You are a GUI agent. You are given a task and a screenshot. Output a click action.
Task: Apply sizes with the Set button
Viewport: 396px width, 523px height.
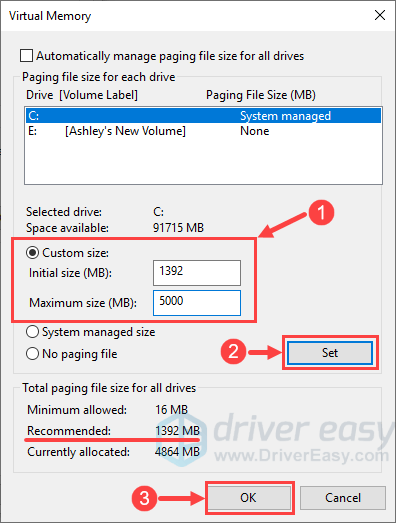(x=330, y=353)
